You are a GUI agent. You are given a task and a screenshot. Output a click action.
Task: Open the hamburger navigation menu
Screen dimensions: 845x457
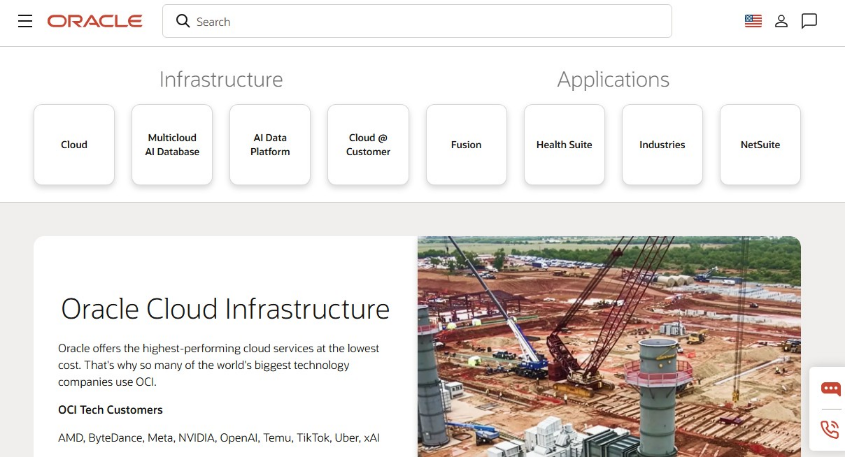tap(25, 21)
